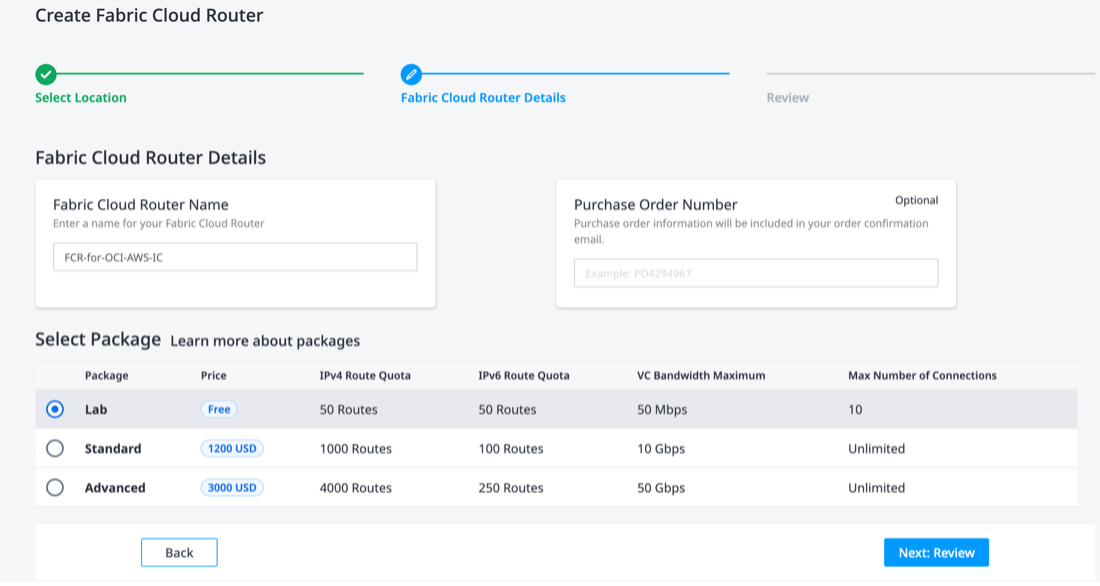Click the green checkmark step icon
Screen dimensions: 1100x586
click(45, 74)
